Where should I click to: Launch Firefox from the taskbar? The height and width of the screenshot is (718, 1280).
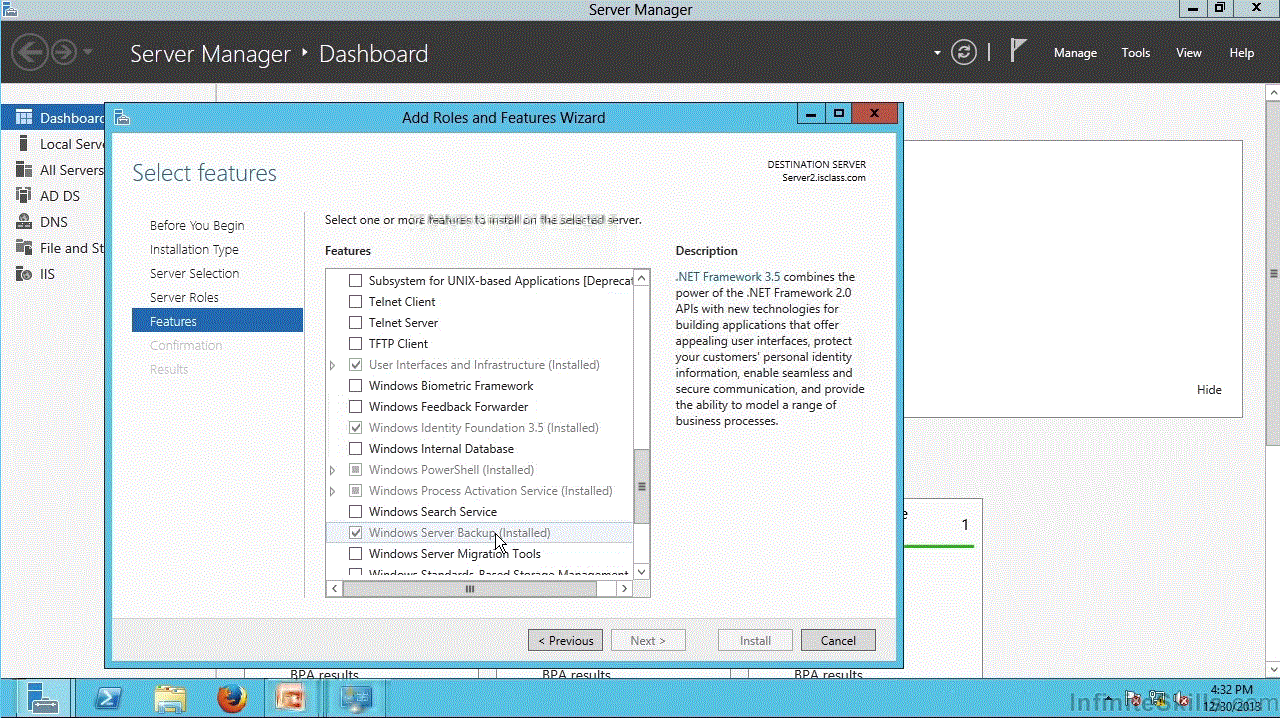(x=232, y=698)
